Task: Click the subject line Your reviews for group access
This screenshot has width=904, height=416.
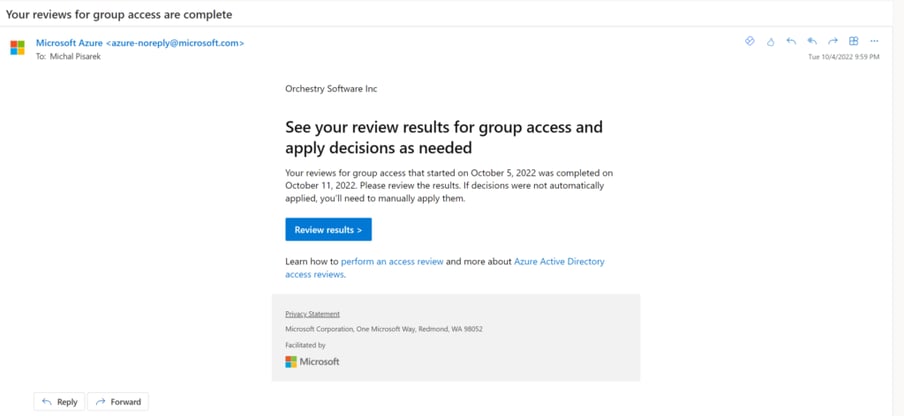Action: [x=119, y=14]
